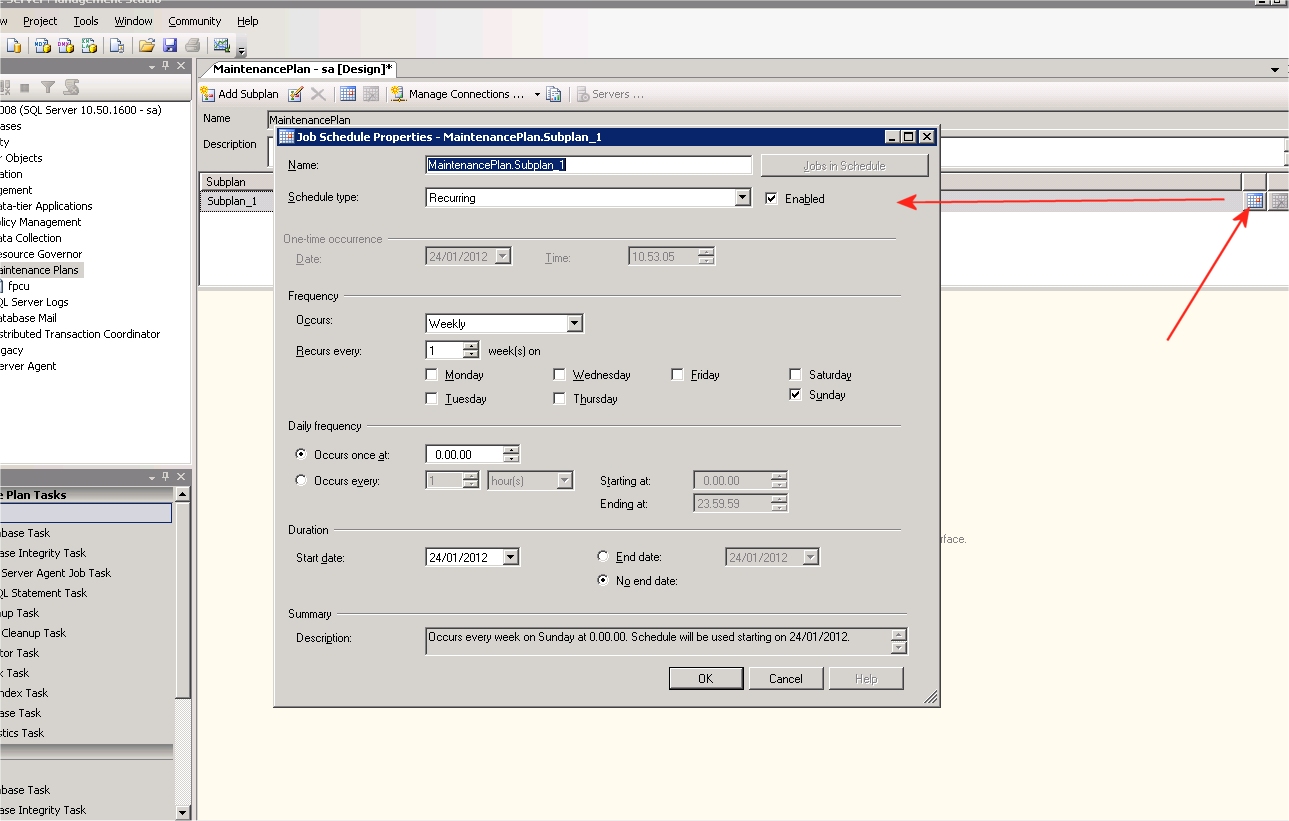Click the Print toolbar icon
Screen dimensions: 1289x821
click(192, 45)
